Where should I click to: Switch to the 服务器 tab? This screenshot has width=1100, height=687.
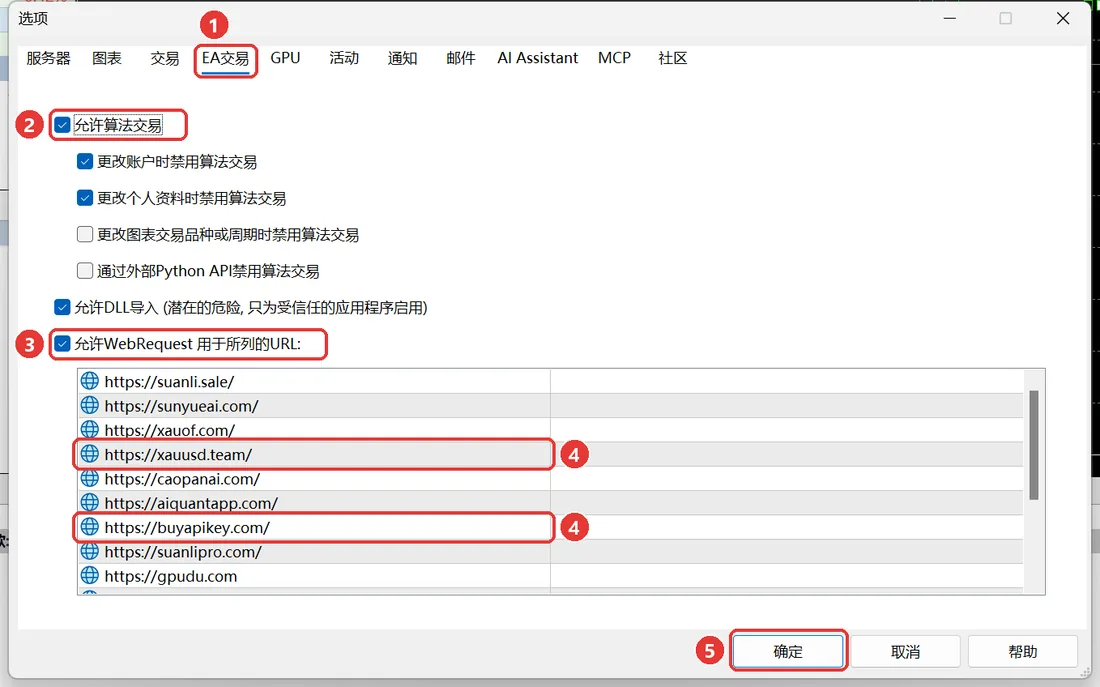click(x=48, y=58)
